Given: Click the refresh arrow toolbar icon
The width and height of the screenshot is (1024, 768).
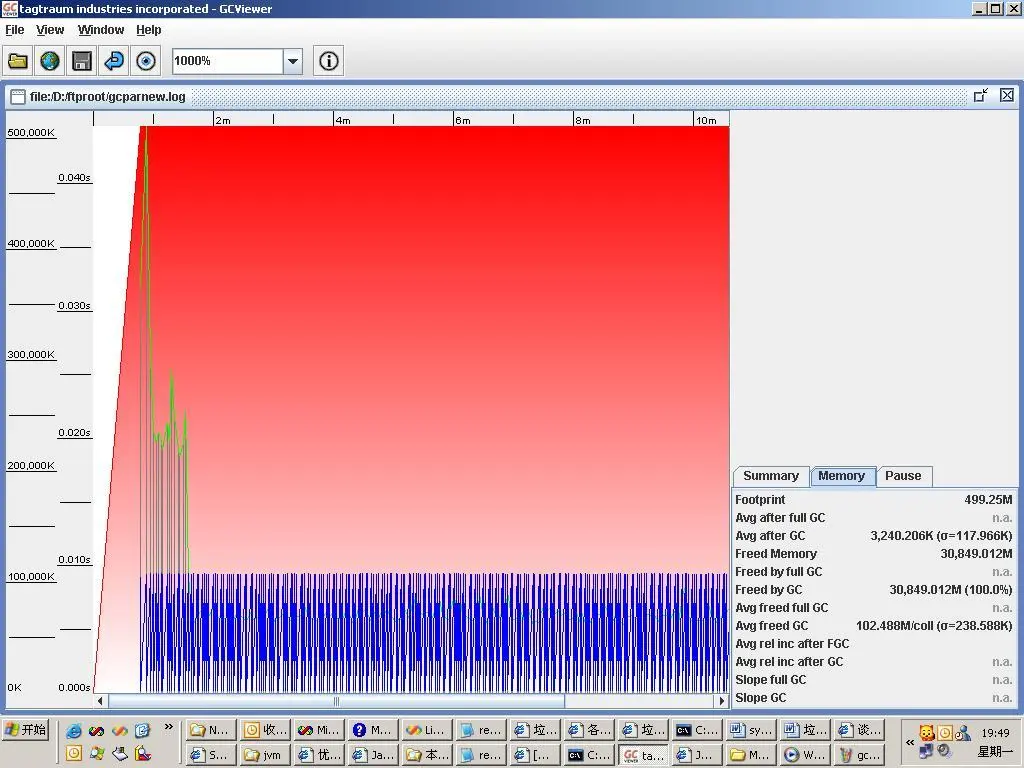Looking at the screenshot, I should click(114, 61).
